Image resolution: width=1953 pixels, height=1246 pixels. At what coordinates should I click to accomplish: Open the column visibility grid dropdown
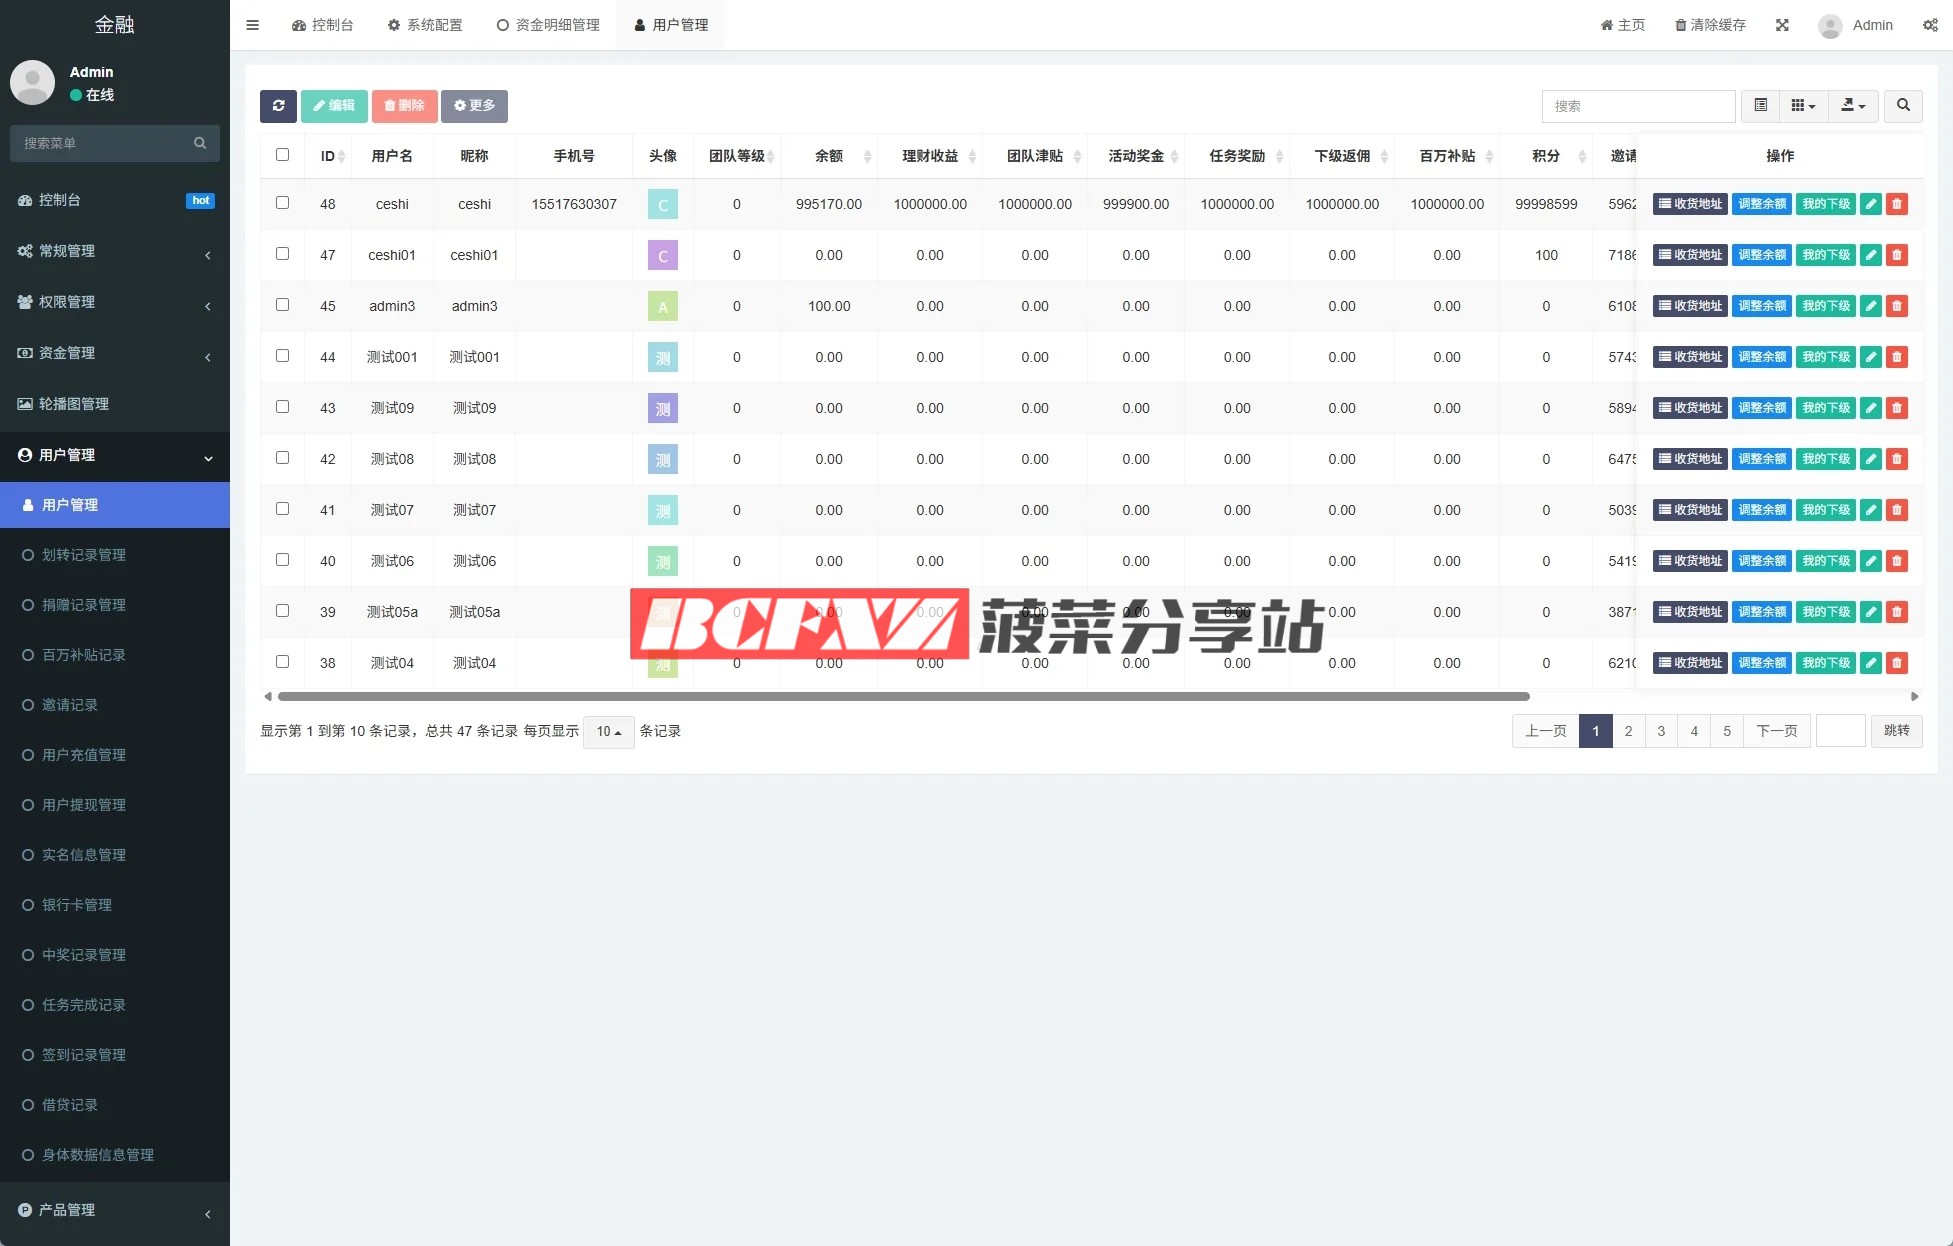1803,106
